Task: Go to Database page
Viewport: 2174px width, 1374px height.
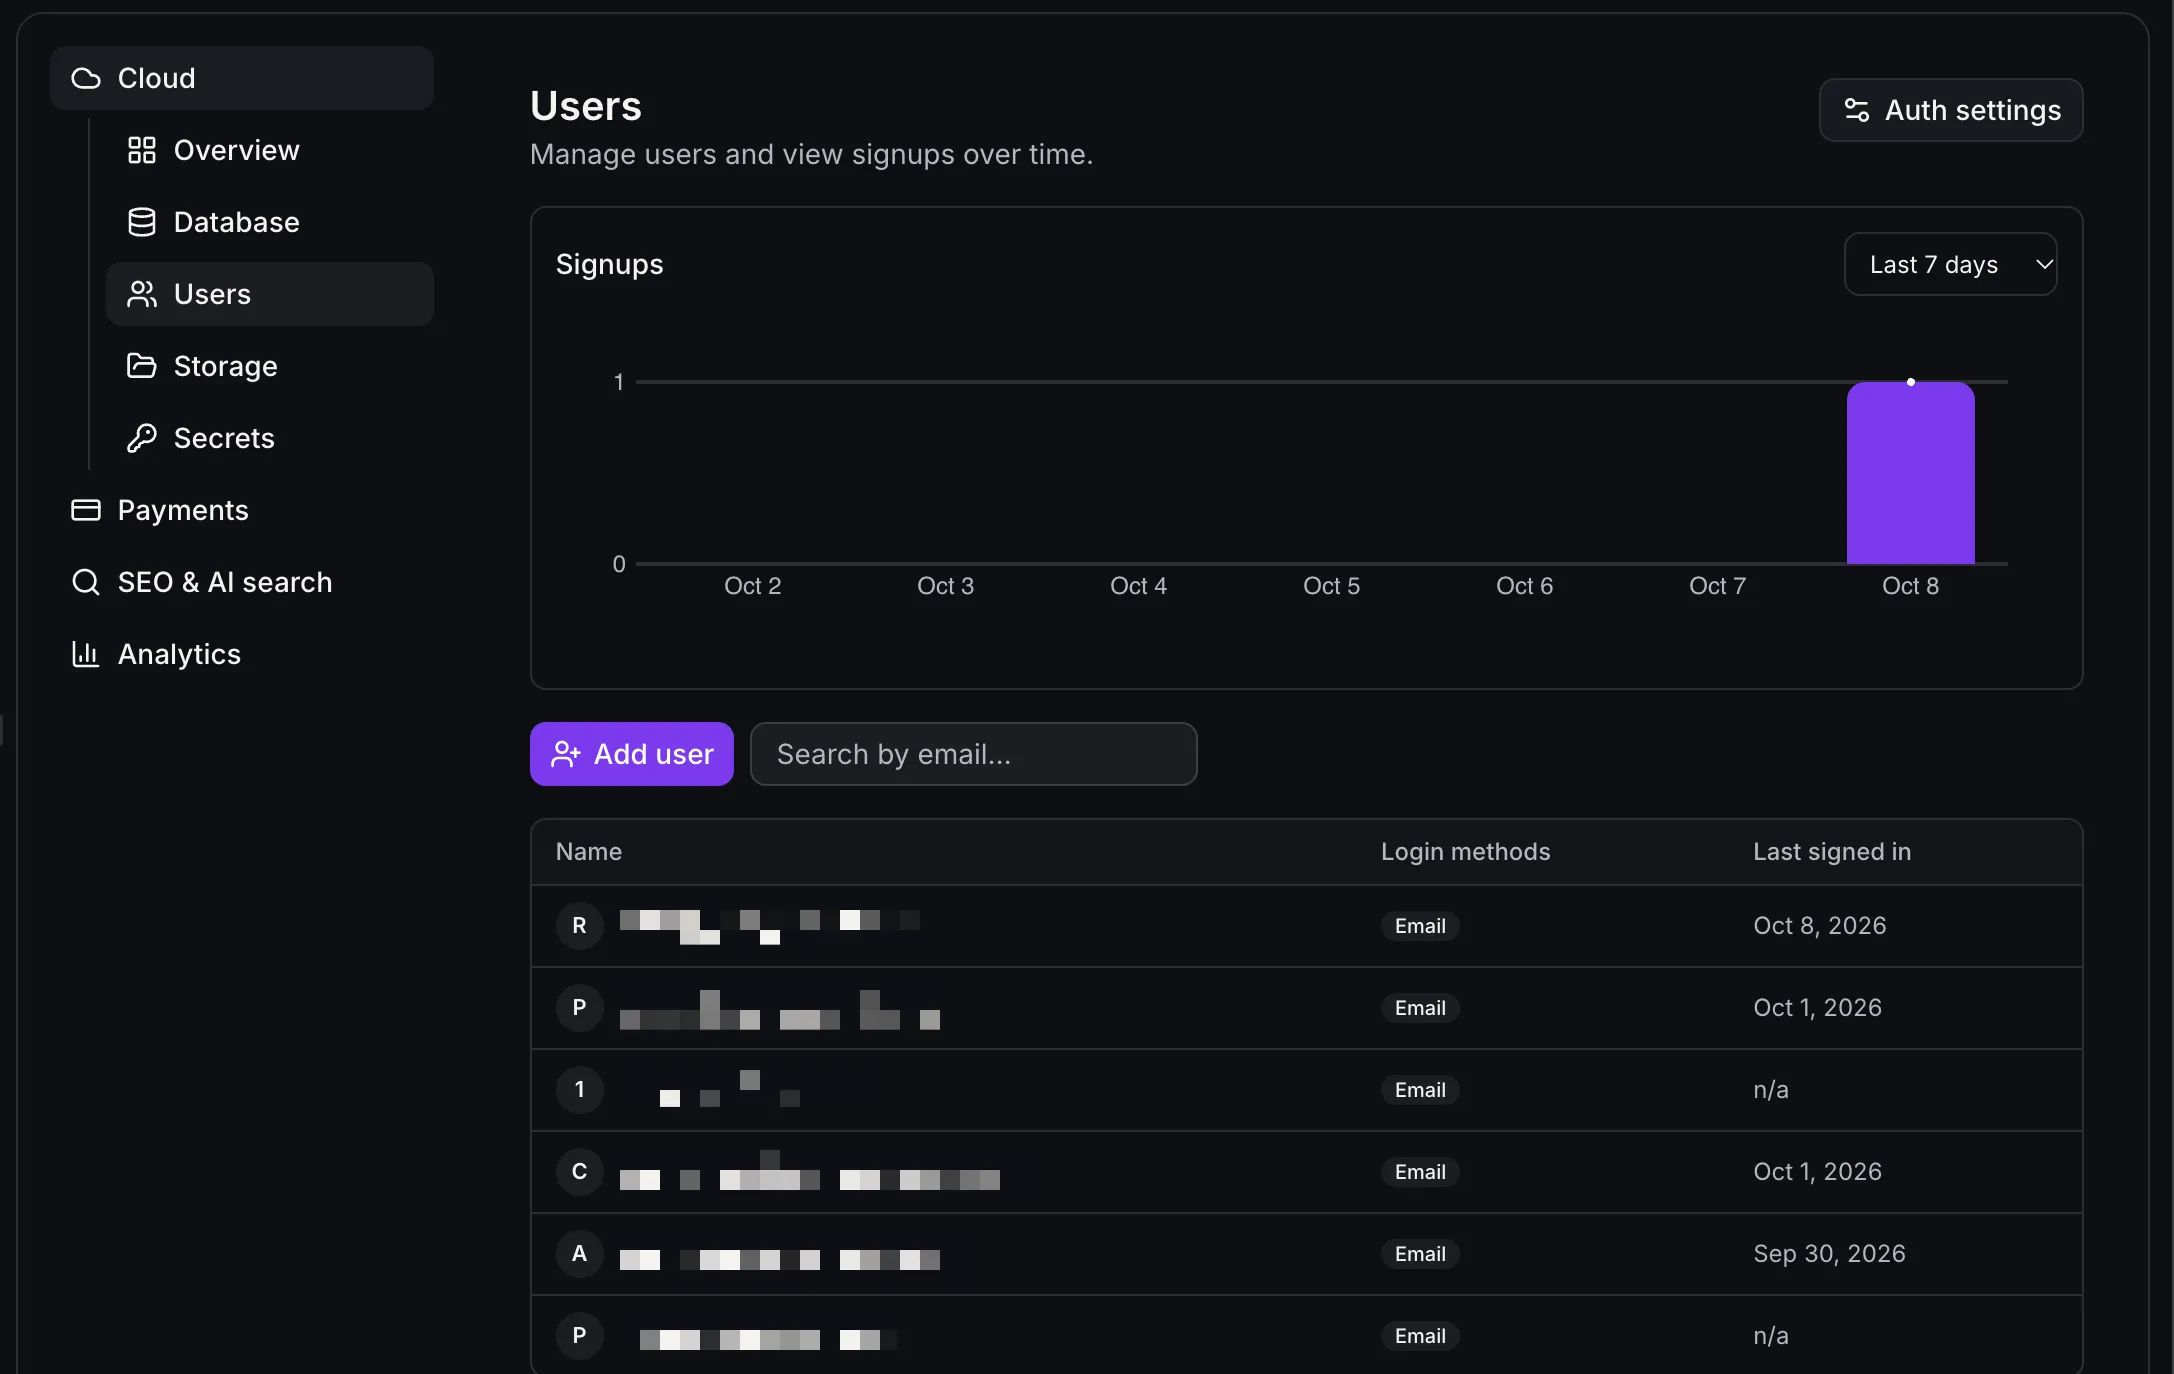Action: coord(270,222)
